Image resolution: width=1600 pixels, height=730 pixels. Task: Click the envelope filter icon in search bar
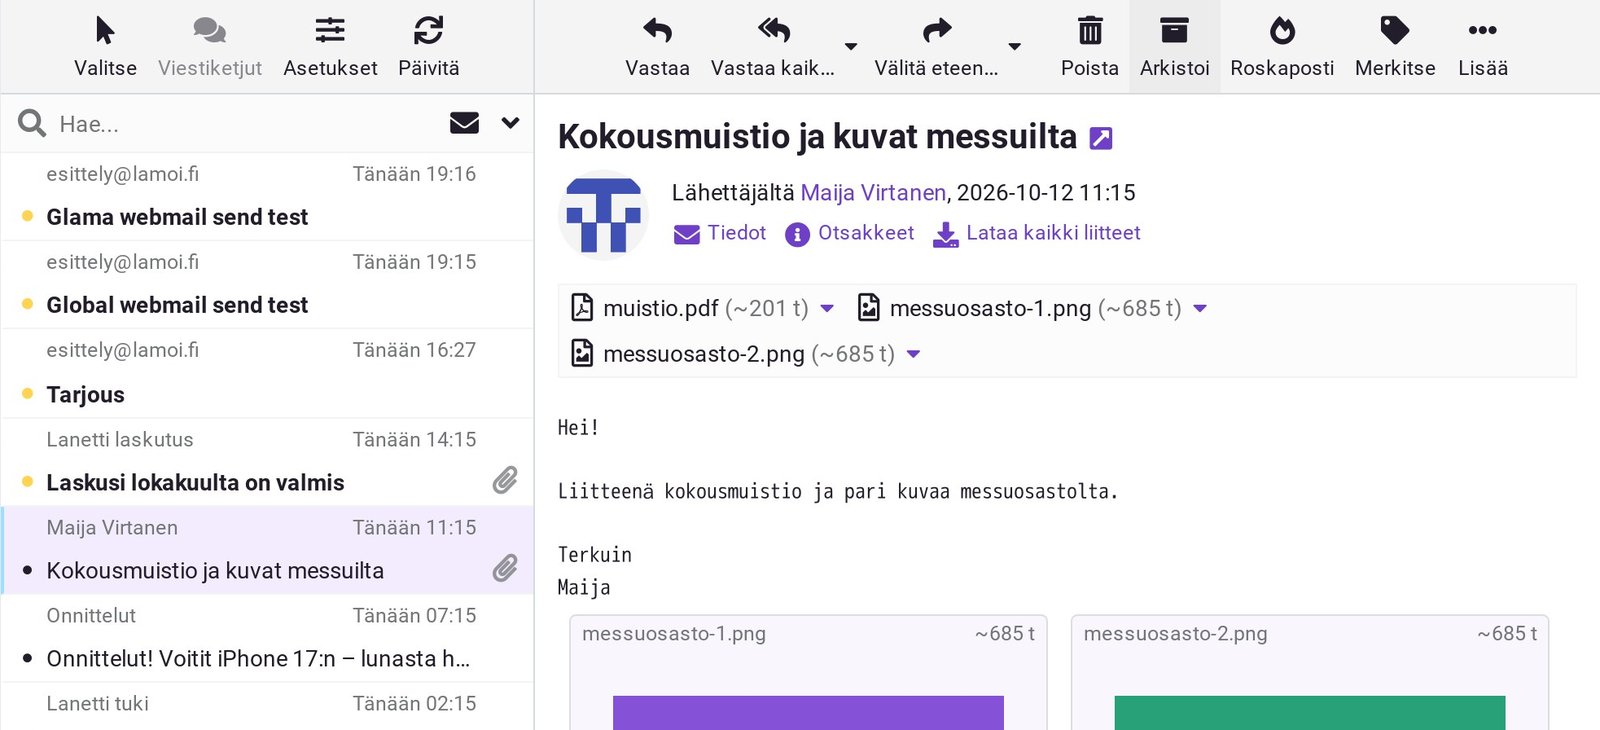pyautogui.click(x=464, y=123)
